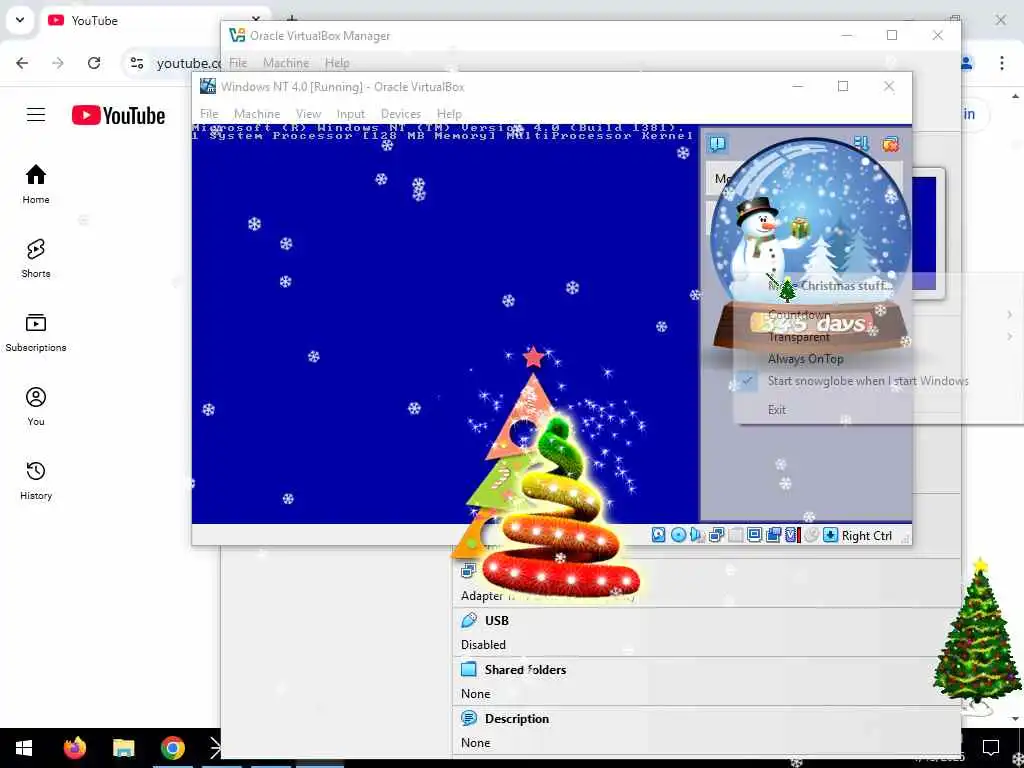Toggle Always OnTop in snowglobe menu
This screenshot has width=1024, height=768.
coord(805,359)
